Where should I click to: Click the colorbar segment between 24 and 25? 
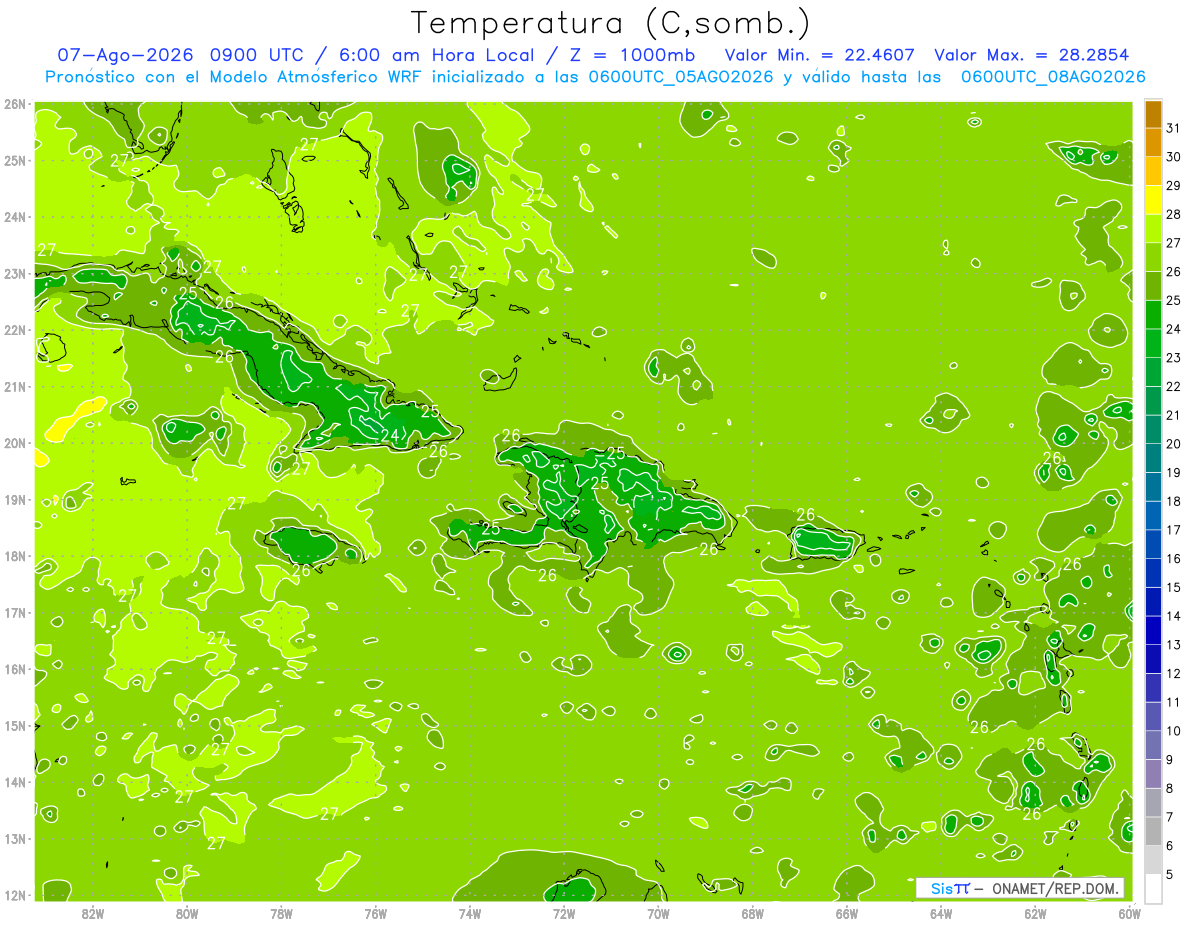click(x=1153, y=314)
